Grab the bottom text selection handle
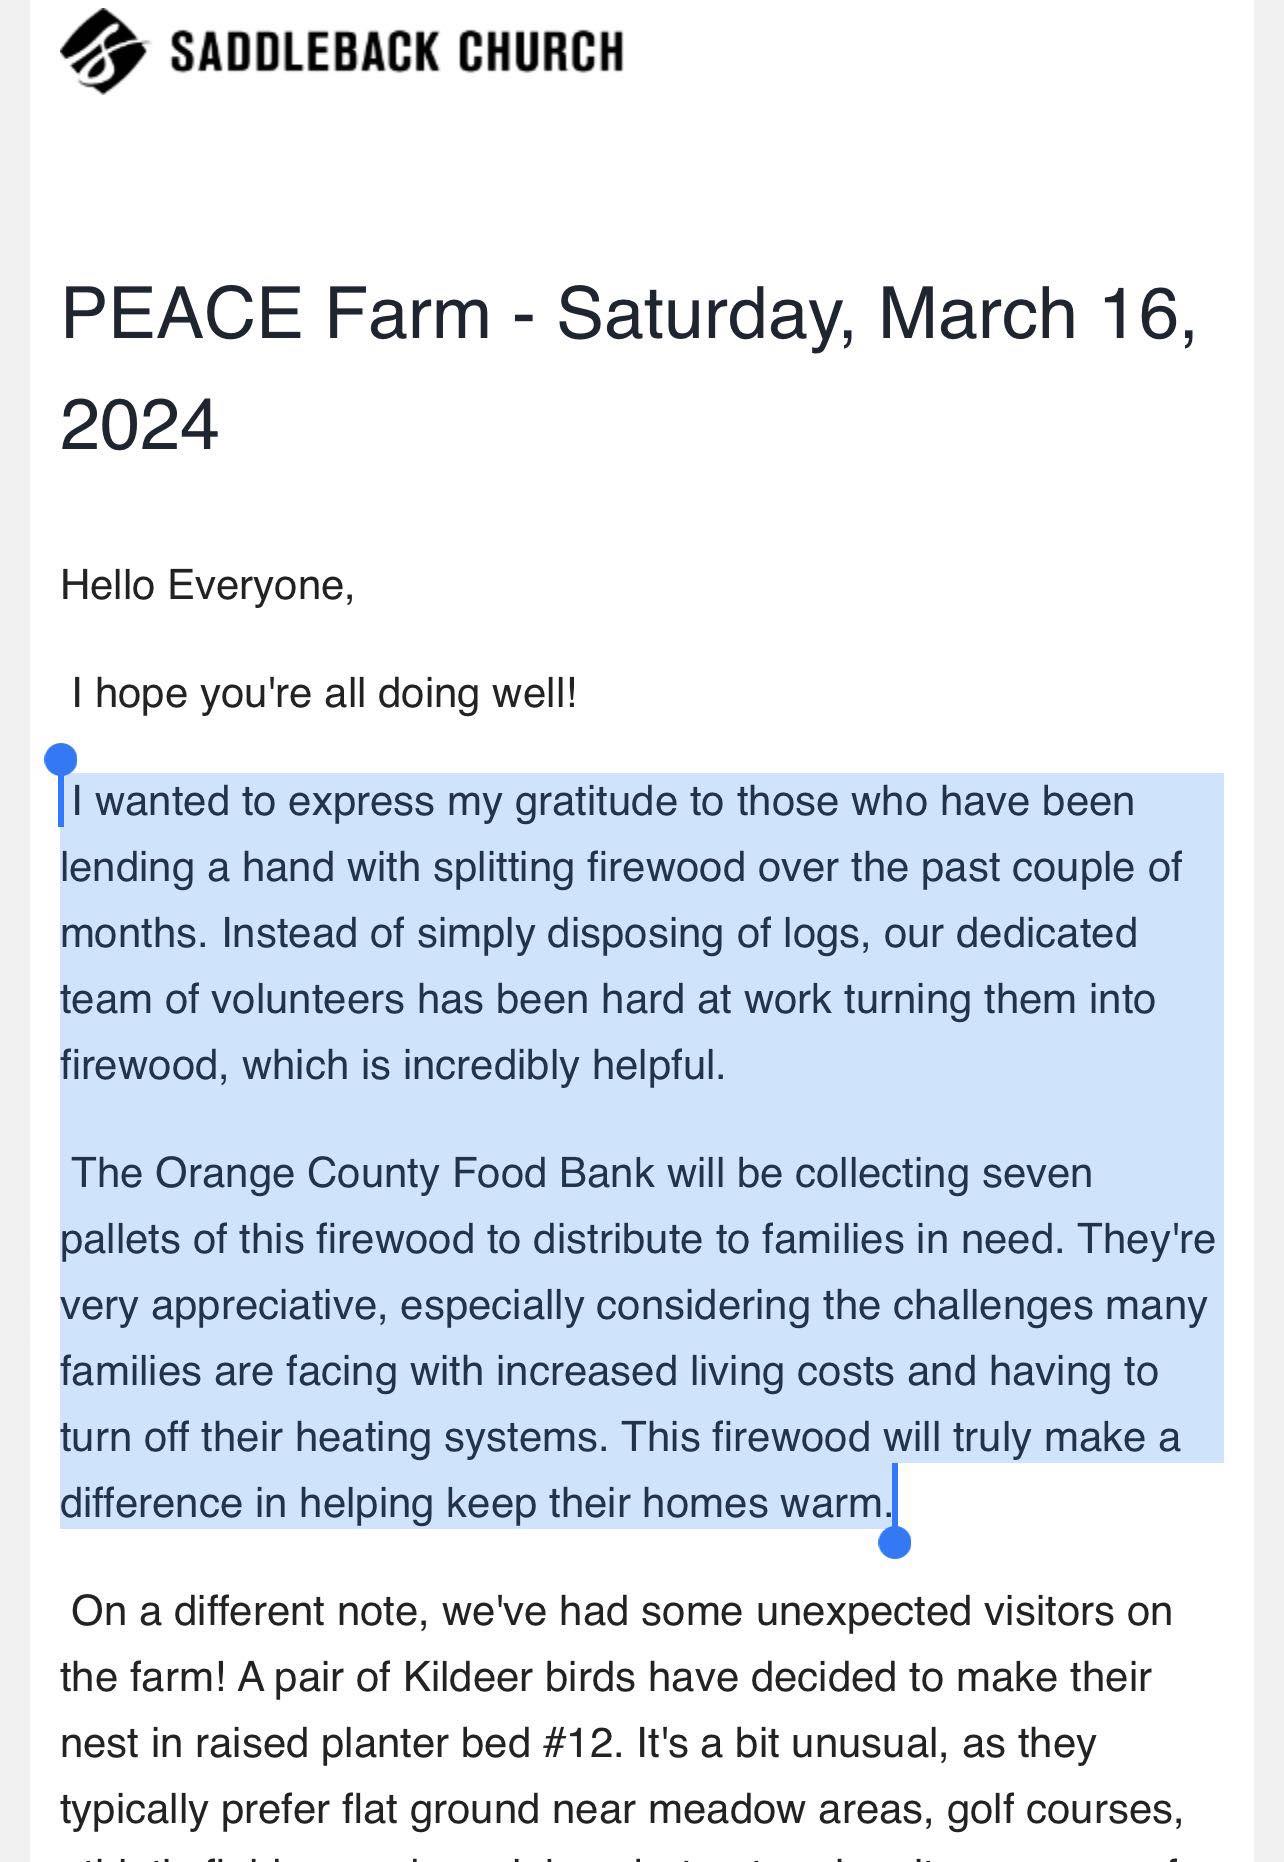The image size is (1284, 1862). click(x=894, y=1542)
